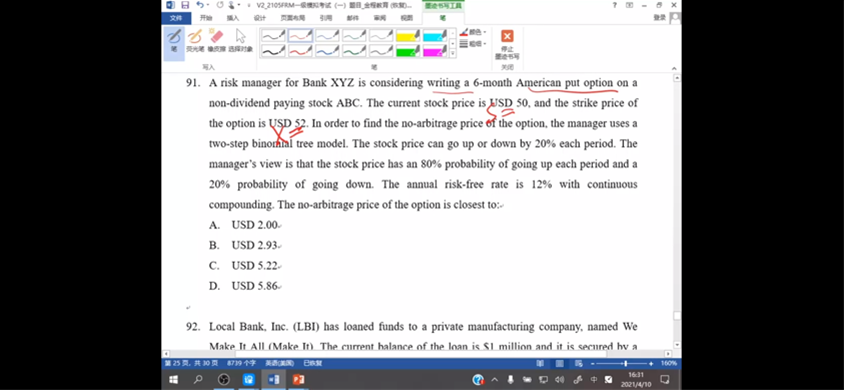Viewport: 844px width, 390px height.
Task: Open the pen Color (颜色) dropdown
Action: [x=473, y=32]
